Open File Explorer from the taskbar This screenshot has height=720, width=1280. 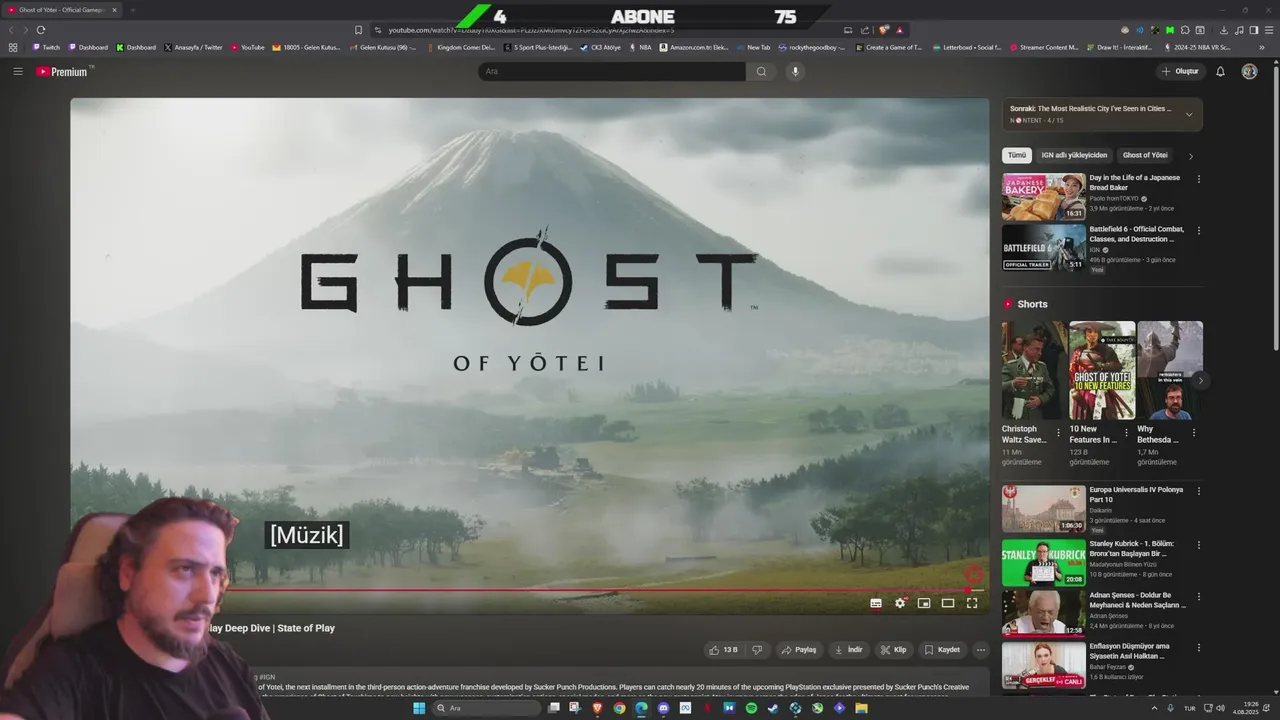click(x=861, y=708)
